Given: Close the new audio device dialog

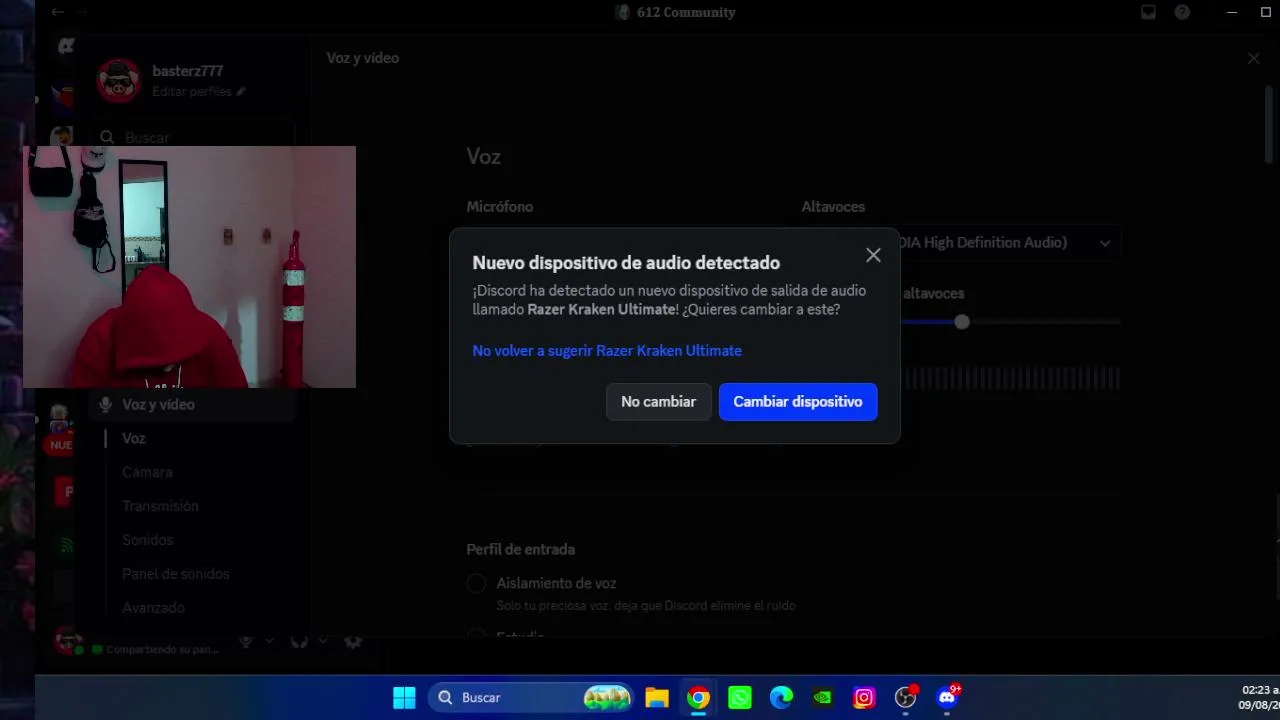Looking at the screenshot, I should coord(873,255).
